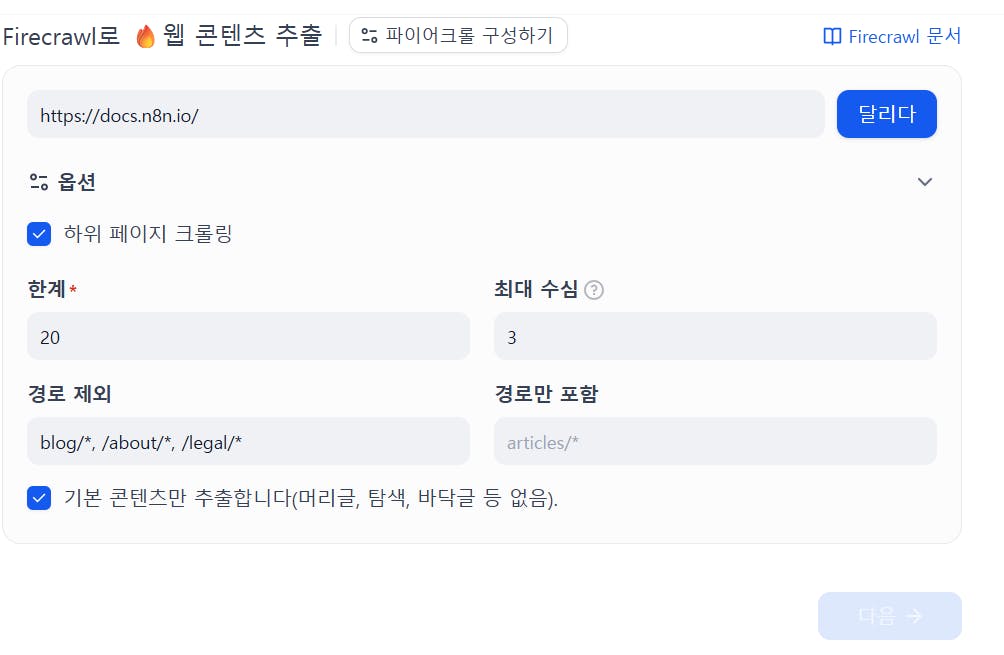
Task: Click the 옵션 settings sliders icon
Action: pos(39,182)
